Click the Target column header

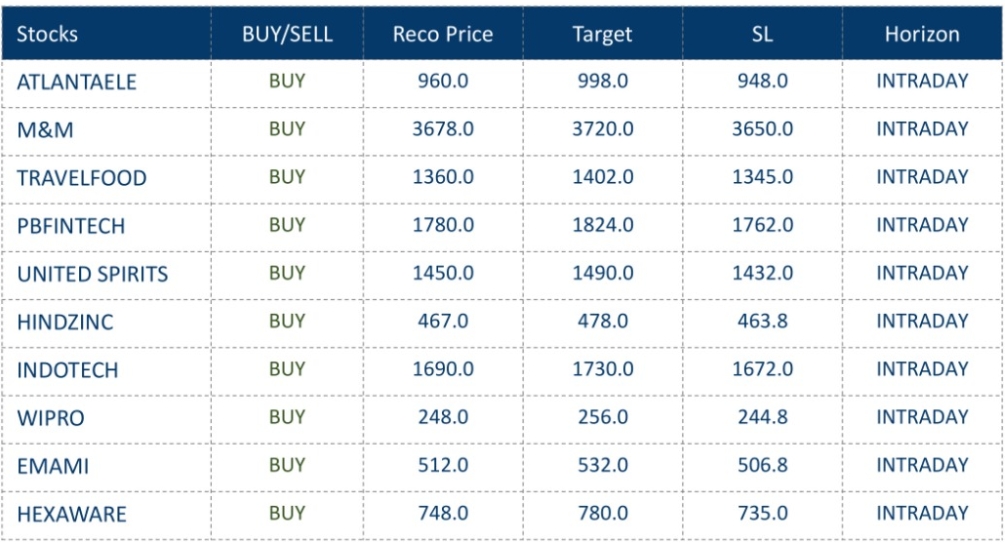(602, 34)
